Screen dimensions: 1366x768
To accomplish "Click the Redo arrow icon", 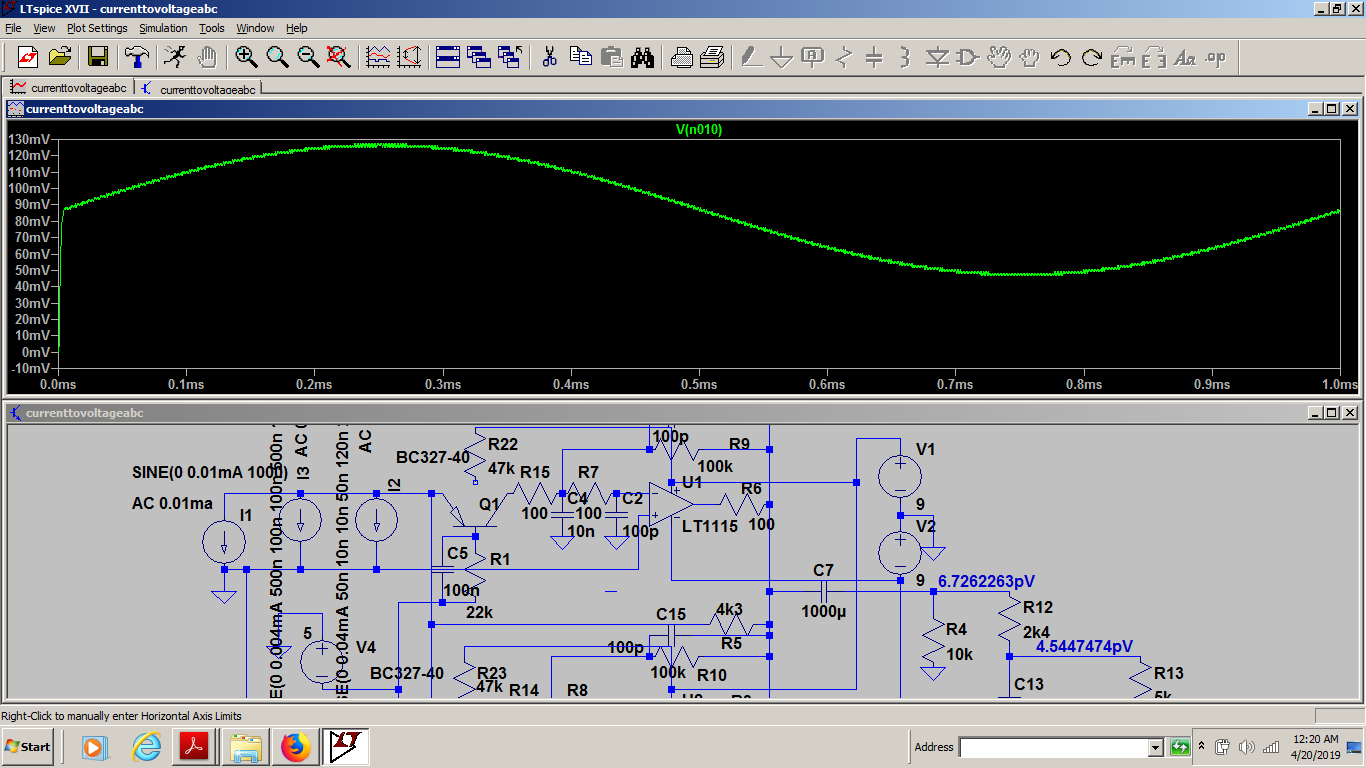I will (1092, 57).
